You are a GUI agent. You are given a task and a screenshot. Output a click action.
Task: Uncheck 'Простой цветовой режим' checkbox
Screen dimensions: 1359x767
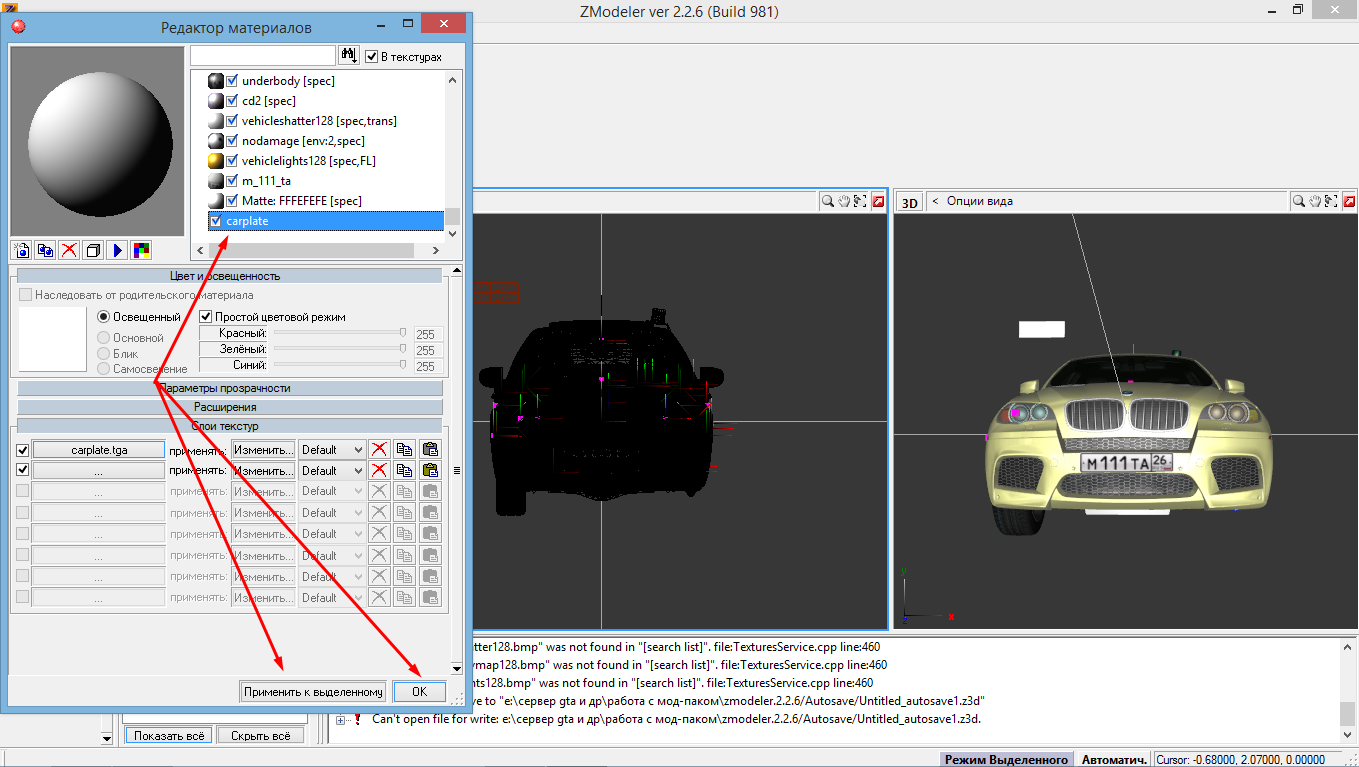206,317
